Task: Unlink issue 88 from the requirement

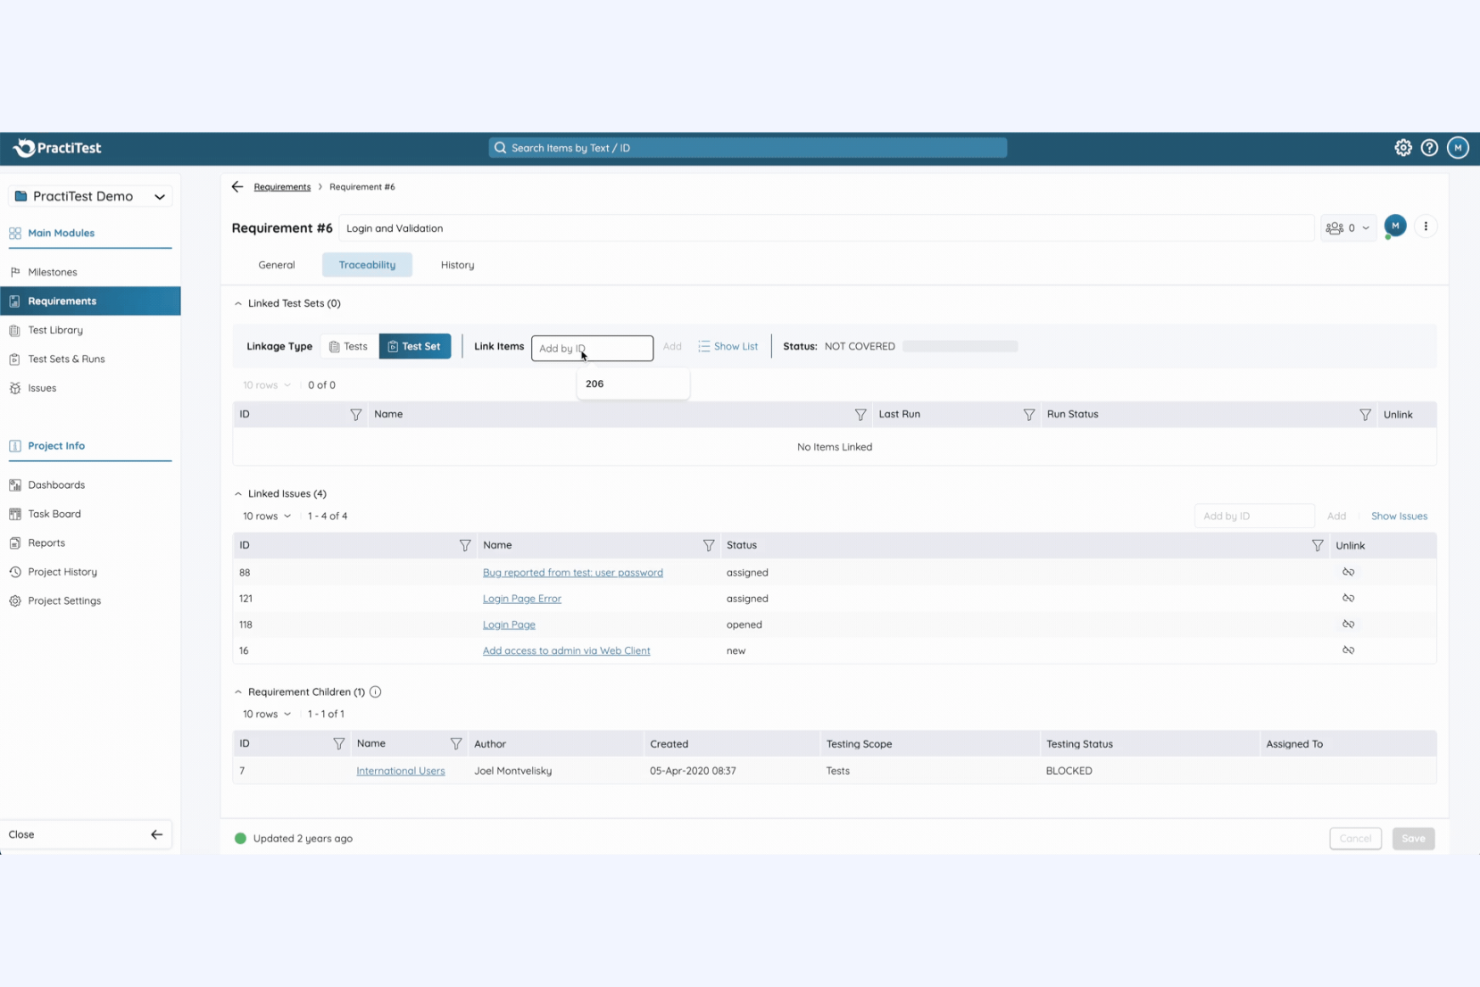Action: [1348, 571]
